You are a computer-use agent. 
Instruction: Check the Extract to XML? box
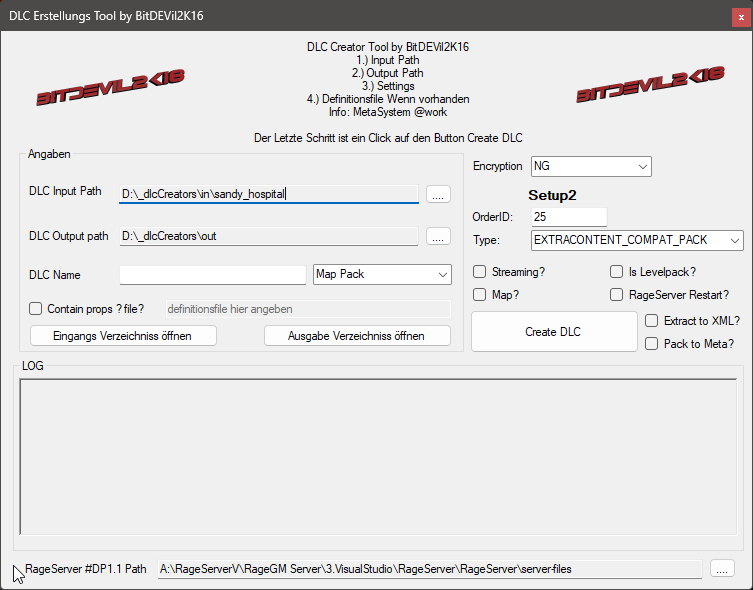pos(652,321)
